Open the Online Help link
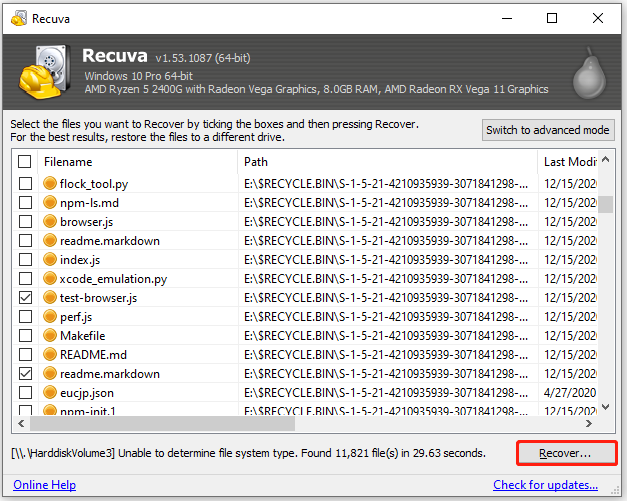The height and width of the screenshot is (501, 627). 44,485
